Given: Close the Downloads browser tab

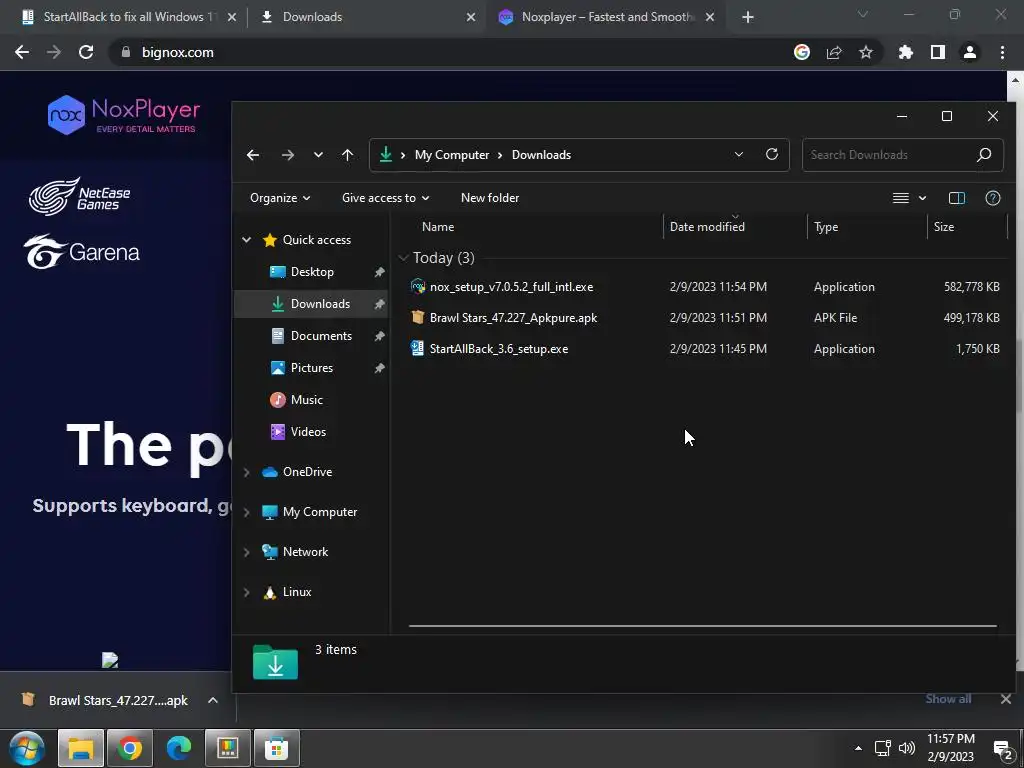Looking at the screenshot, I should 471,18.
